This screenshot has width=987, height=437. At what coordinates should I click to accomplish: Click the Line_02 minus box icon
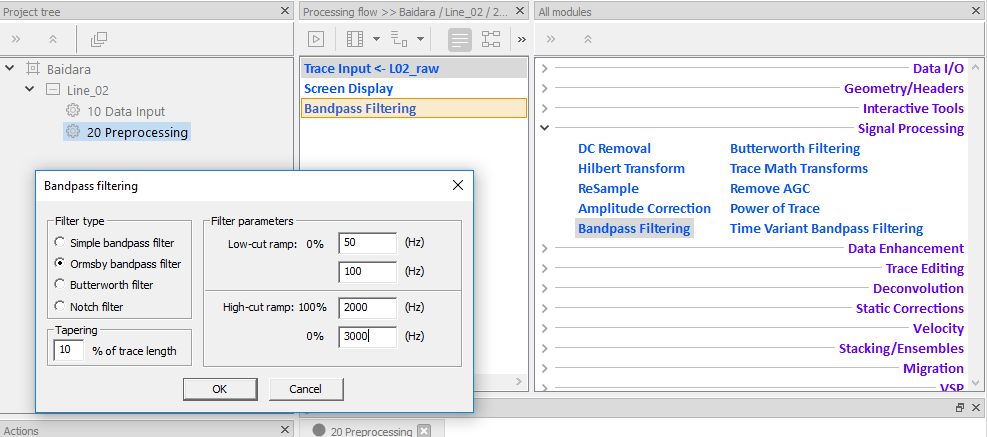tap(54, 89)
